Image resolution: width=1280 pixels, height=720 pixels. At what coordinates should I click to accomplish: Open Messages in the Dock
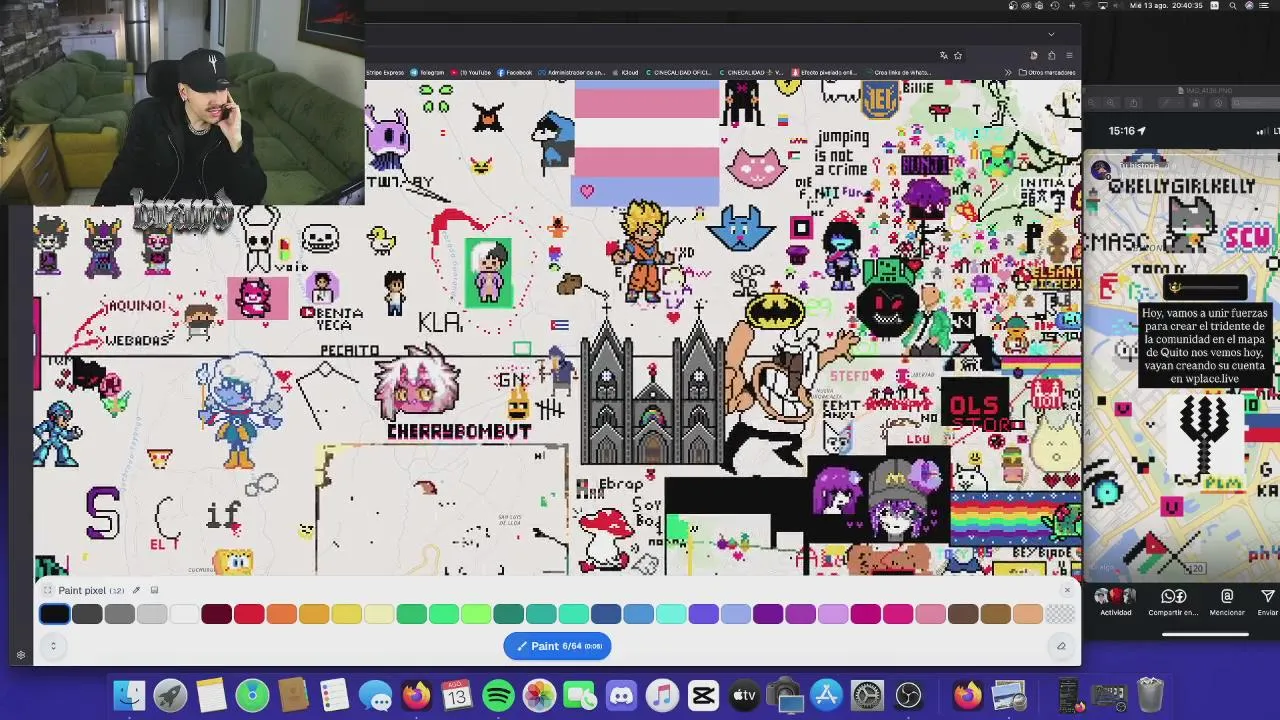375,695
